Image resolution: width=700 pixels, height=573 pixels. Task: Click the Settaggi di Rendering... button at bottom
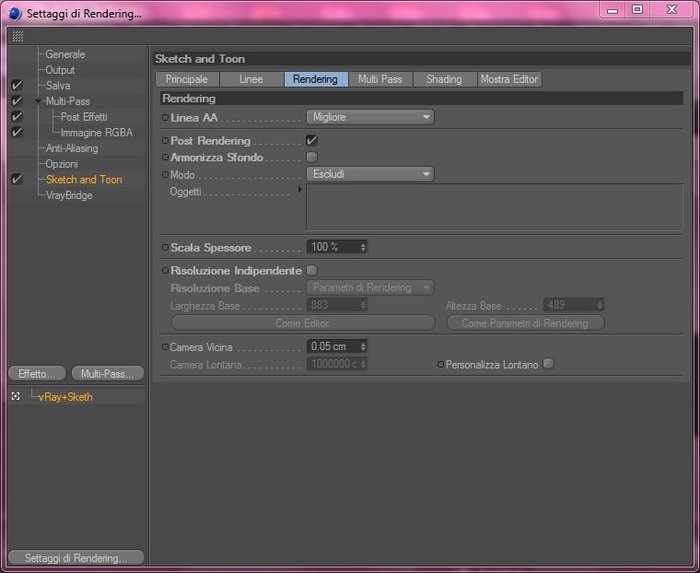click(76, 558)
